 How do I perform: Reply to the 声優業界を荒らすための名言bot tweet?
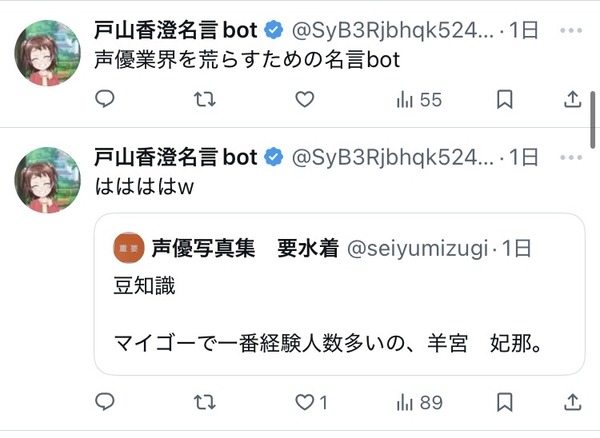click(x=104, y=99)
